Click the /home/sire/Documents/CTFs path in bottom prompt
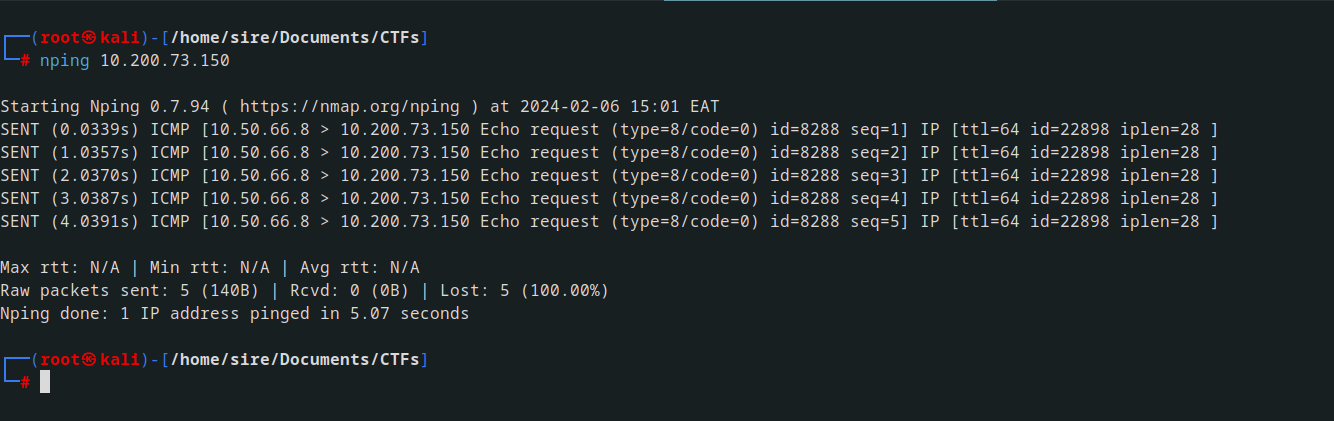This screenshot has width=1334, height=421. [x=295, y=359]
